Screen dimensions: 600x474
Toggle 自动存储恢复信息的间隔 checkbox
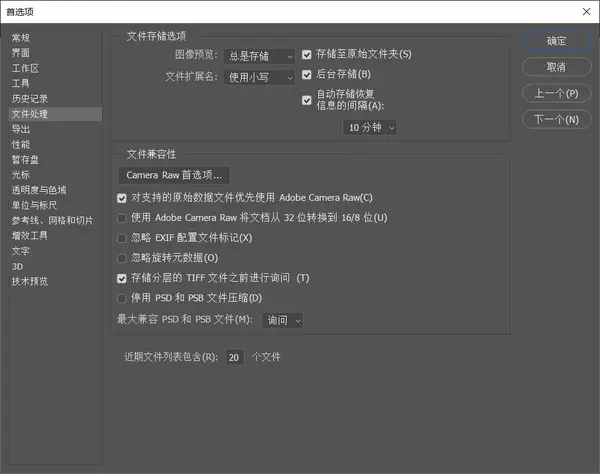click(307, 101)
